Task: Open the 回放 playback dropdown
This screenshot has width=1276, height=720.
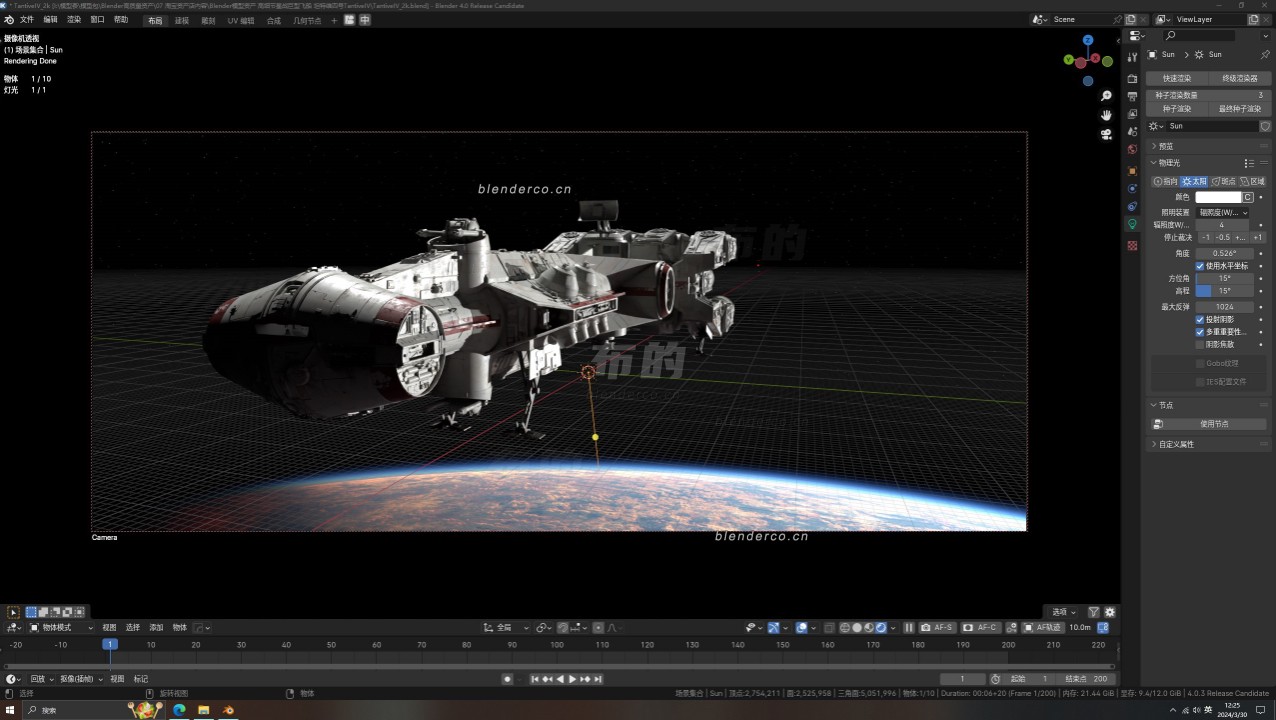Action: tap(39, 679)
